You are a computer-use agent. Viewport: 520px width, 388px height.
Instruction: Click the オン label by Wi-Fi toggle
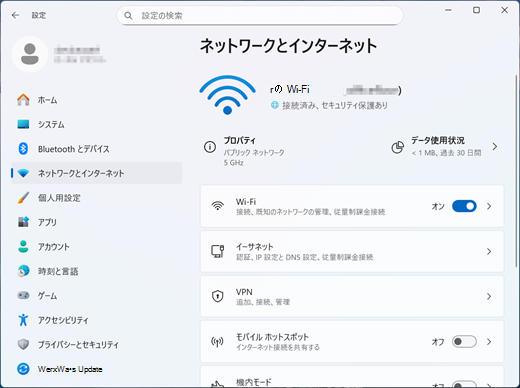[438, 207]
